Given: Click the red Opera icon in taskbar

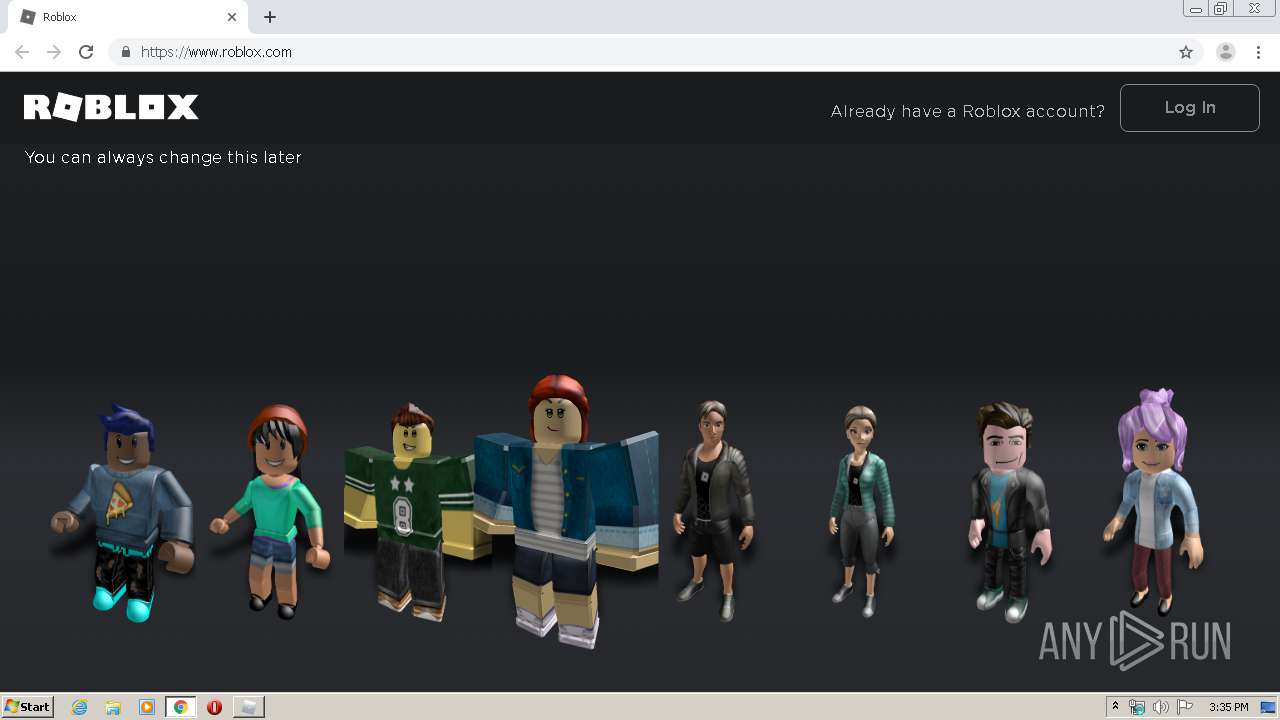Looking at the screenshot, I should 214,707.
